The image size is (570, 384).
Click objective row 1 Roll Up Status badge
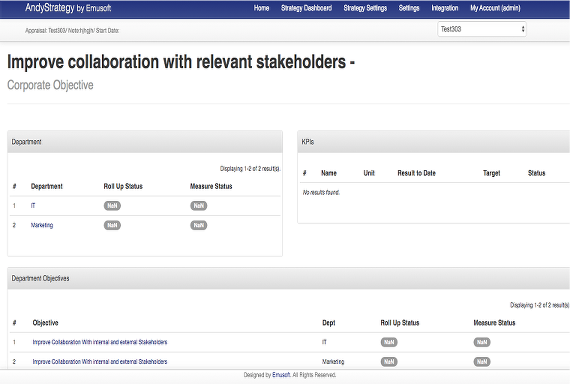coord(389,342)
